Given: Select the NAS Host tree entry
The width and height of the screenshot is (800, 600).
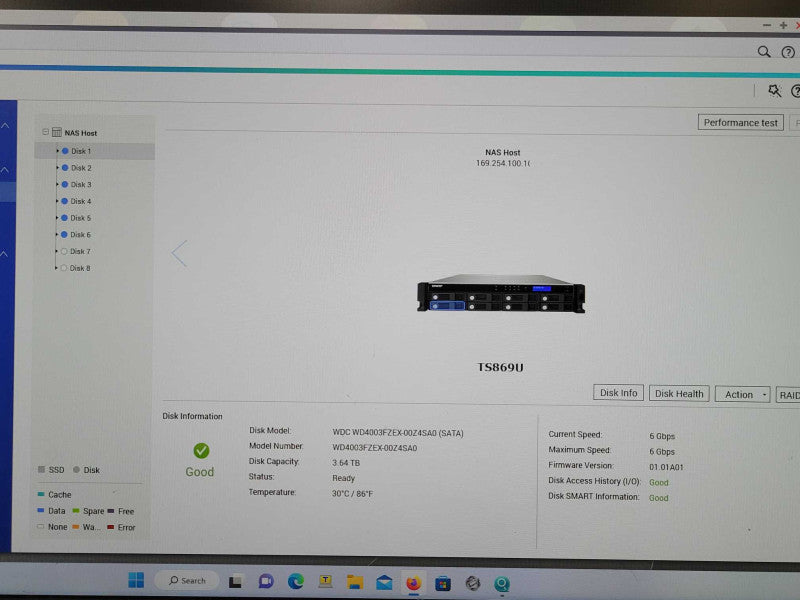Looking at the screenshot, I should [81, 133].
